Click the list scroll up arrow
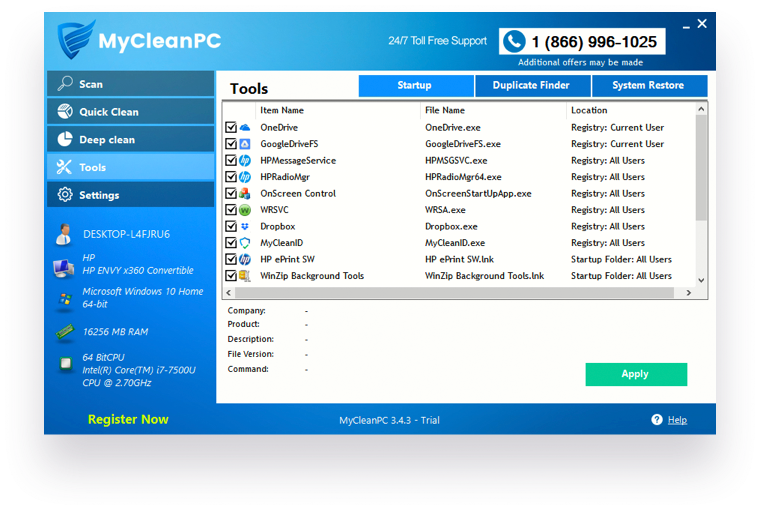 click(701, 109)
